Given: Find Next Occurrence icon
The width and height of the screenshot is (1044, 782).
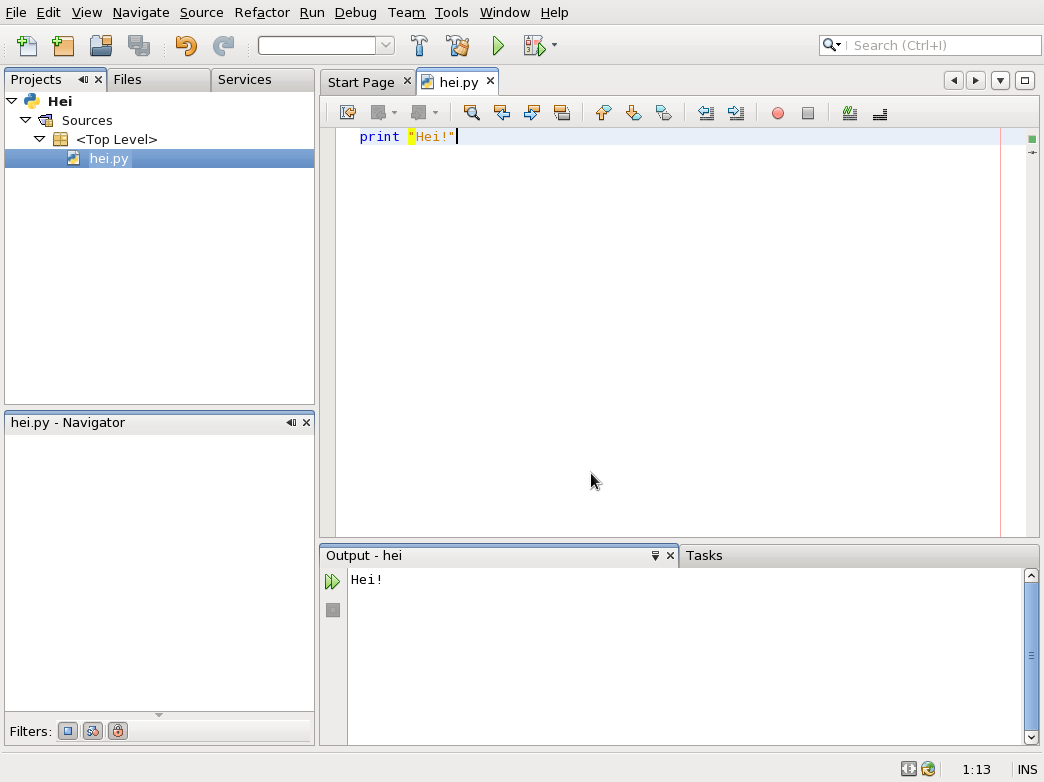Looking at the screenshot, I should pos(531,113).
